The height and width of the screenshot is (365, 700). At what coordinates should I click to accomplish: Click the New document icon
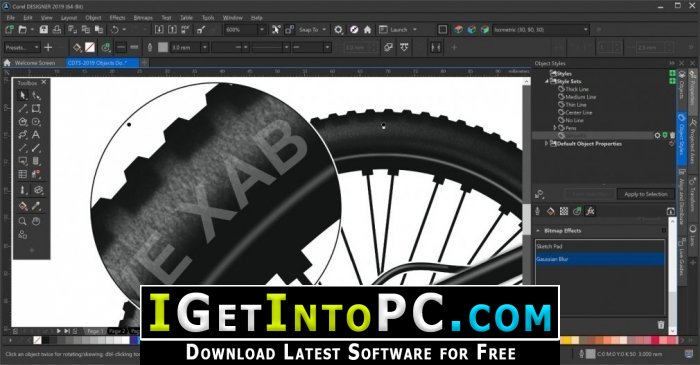[x=9, y=30]
